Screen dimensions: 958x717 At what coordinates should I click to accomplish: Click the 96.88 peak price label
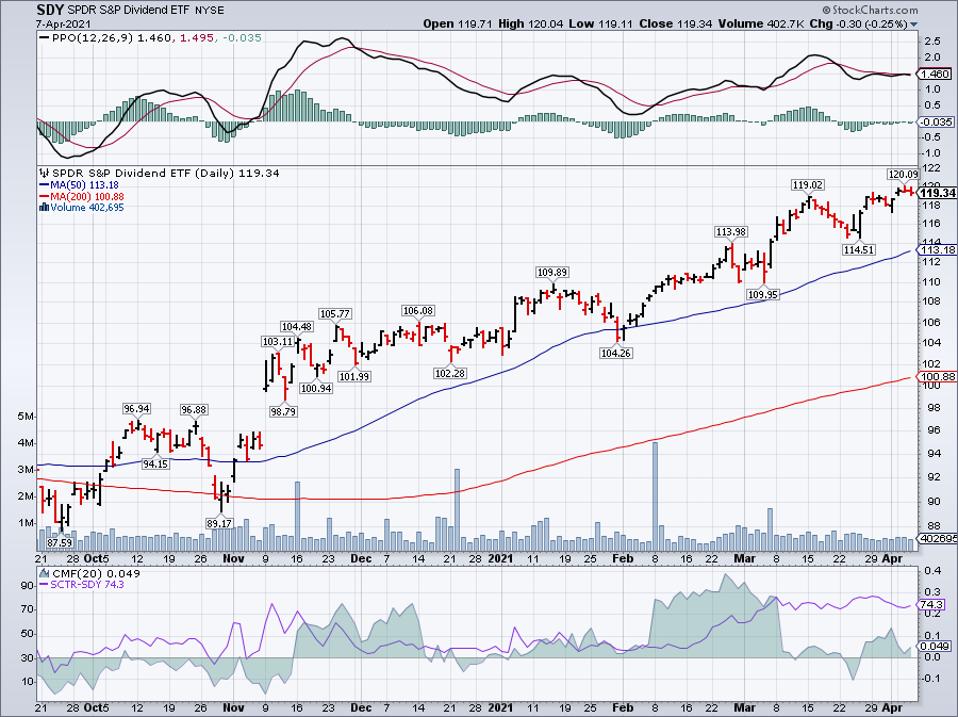coord(194,409)
